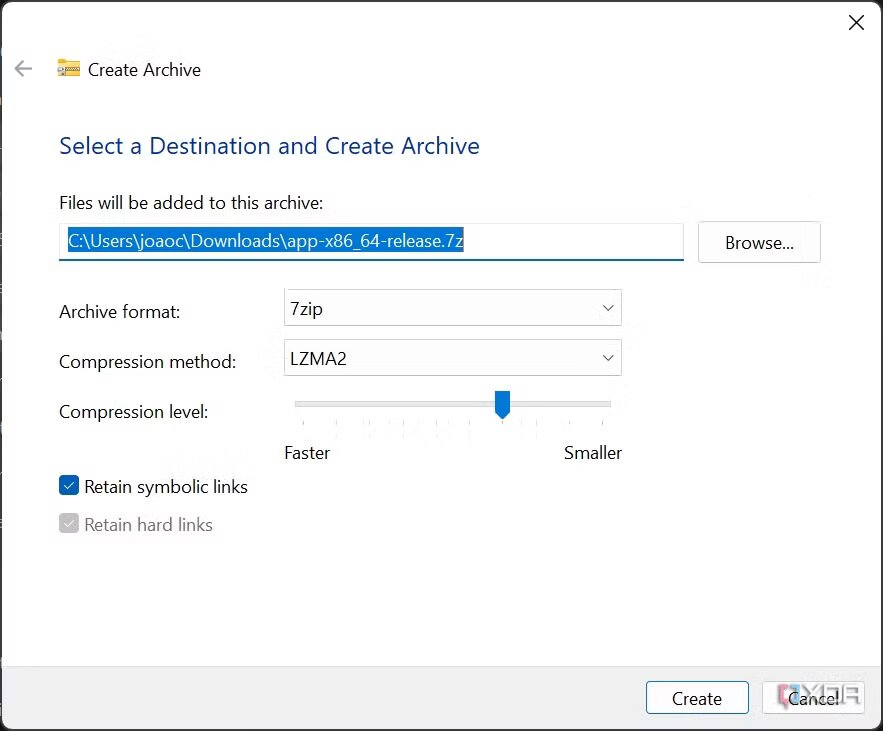The height and width of the screenshot is (731, 883).
Task: Click the Archive format chevron arrow
Action: click(608, 308)
